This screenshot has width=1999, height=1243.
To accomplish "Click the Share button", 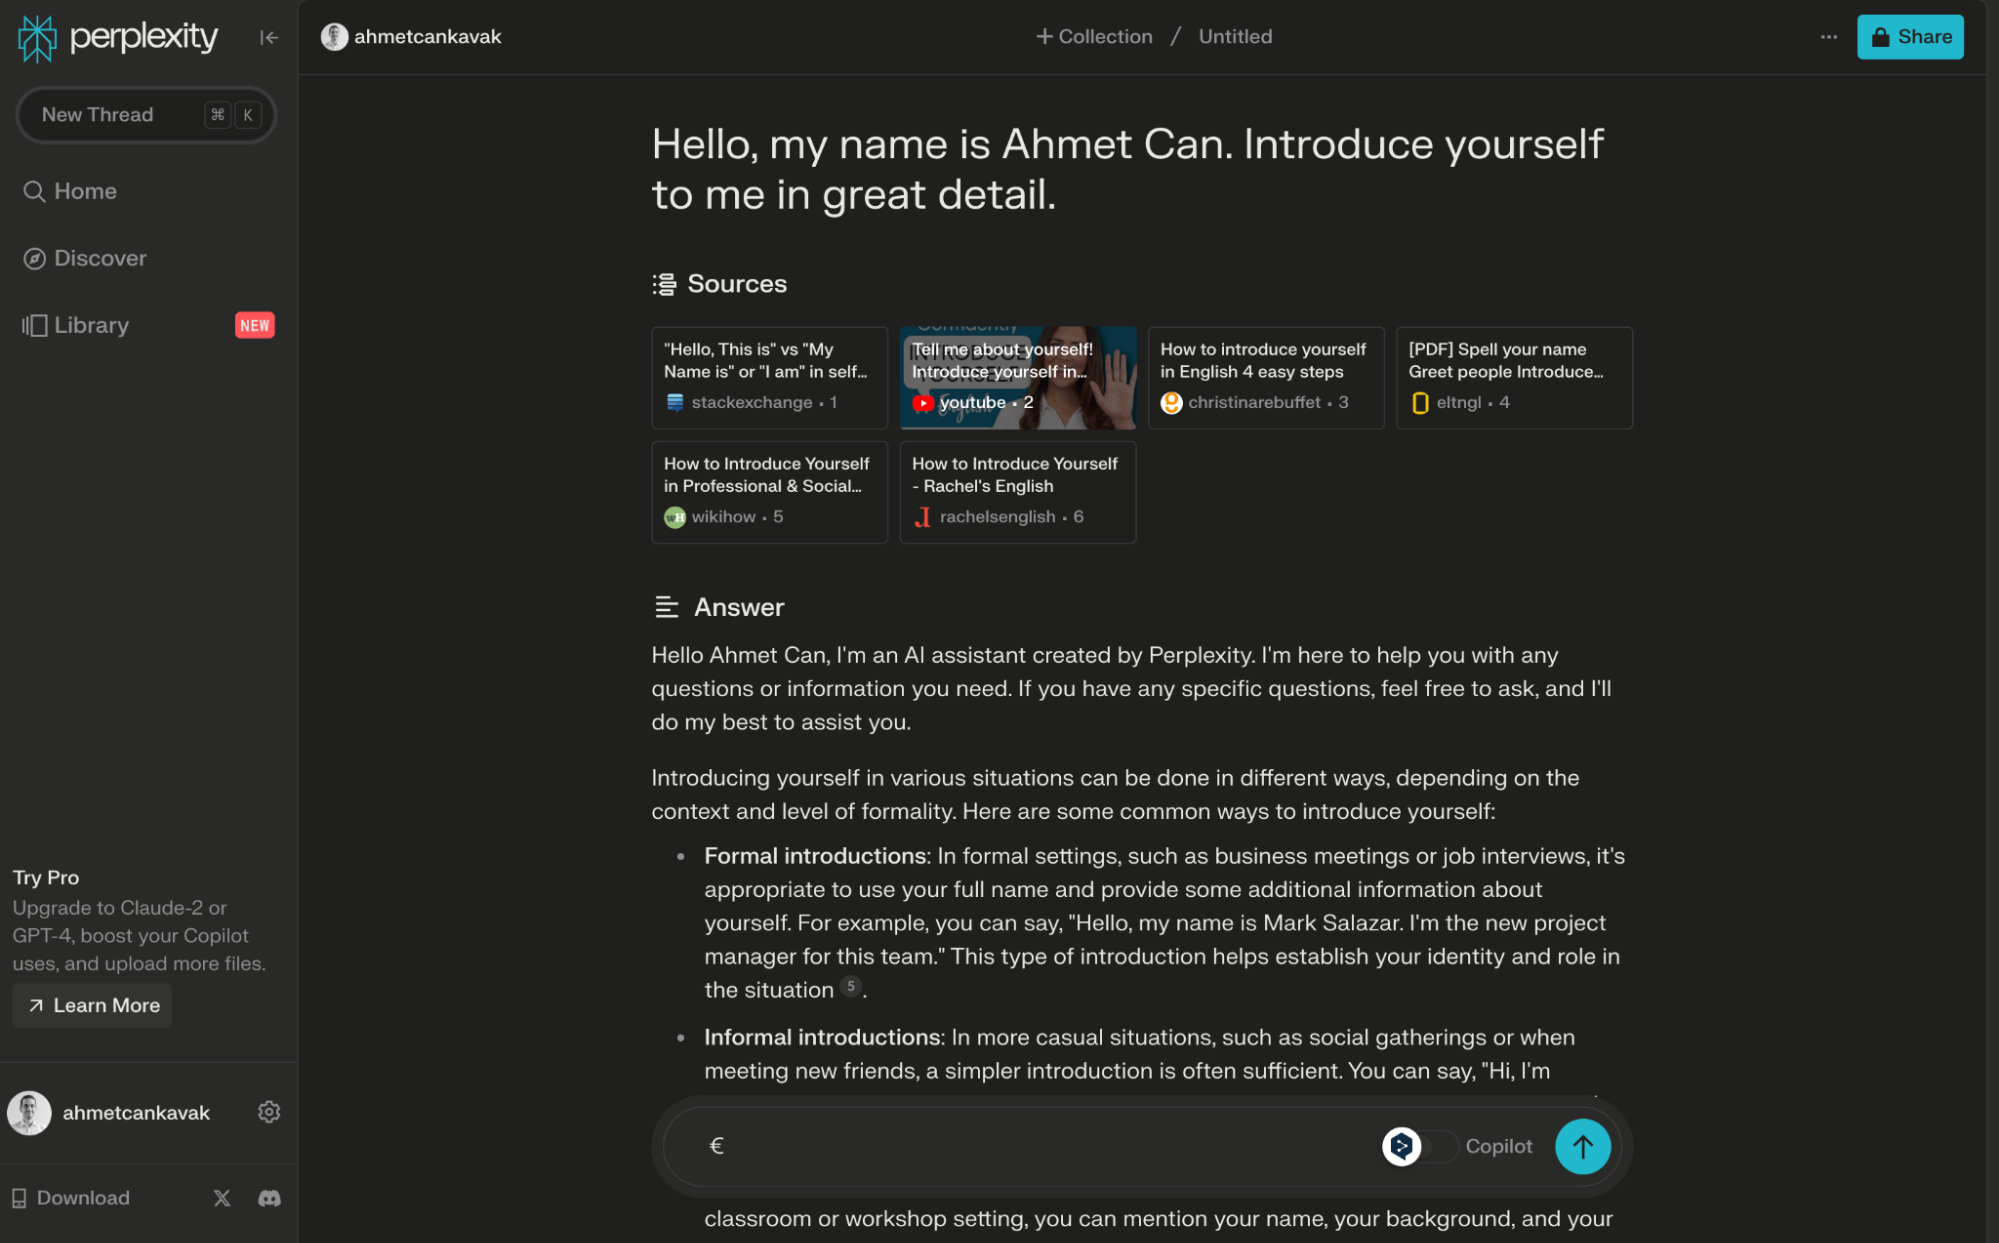I will point(1910,37).
